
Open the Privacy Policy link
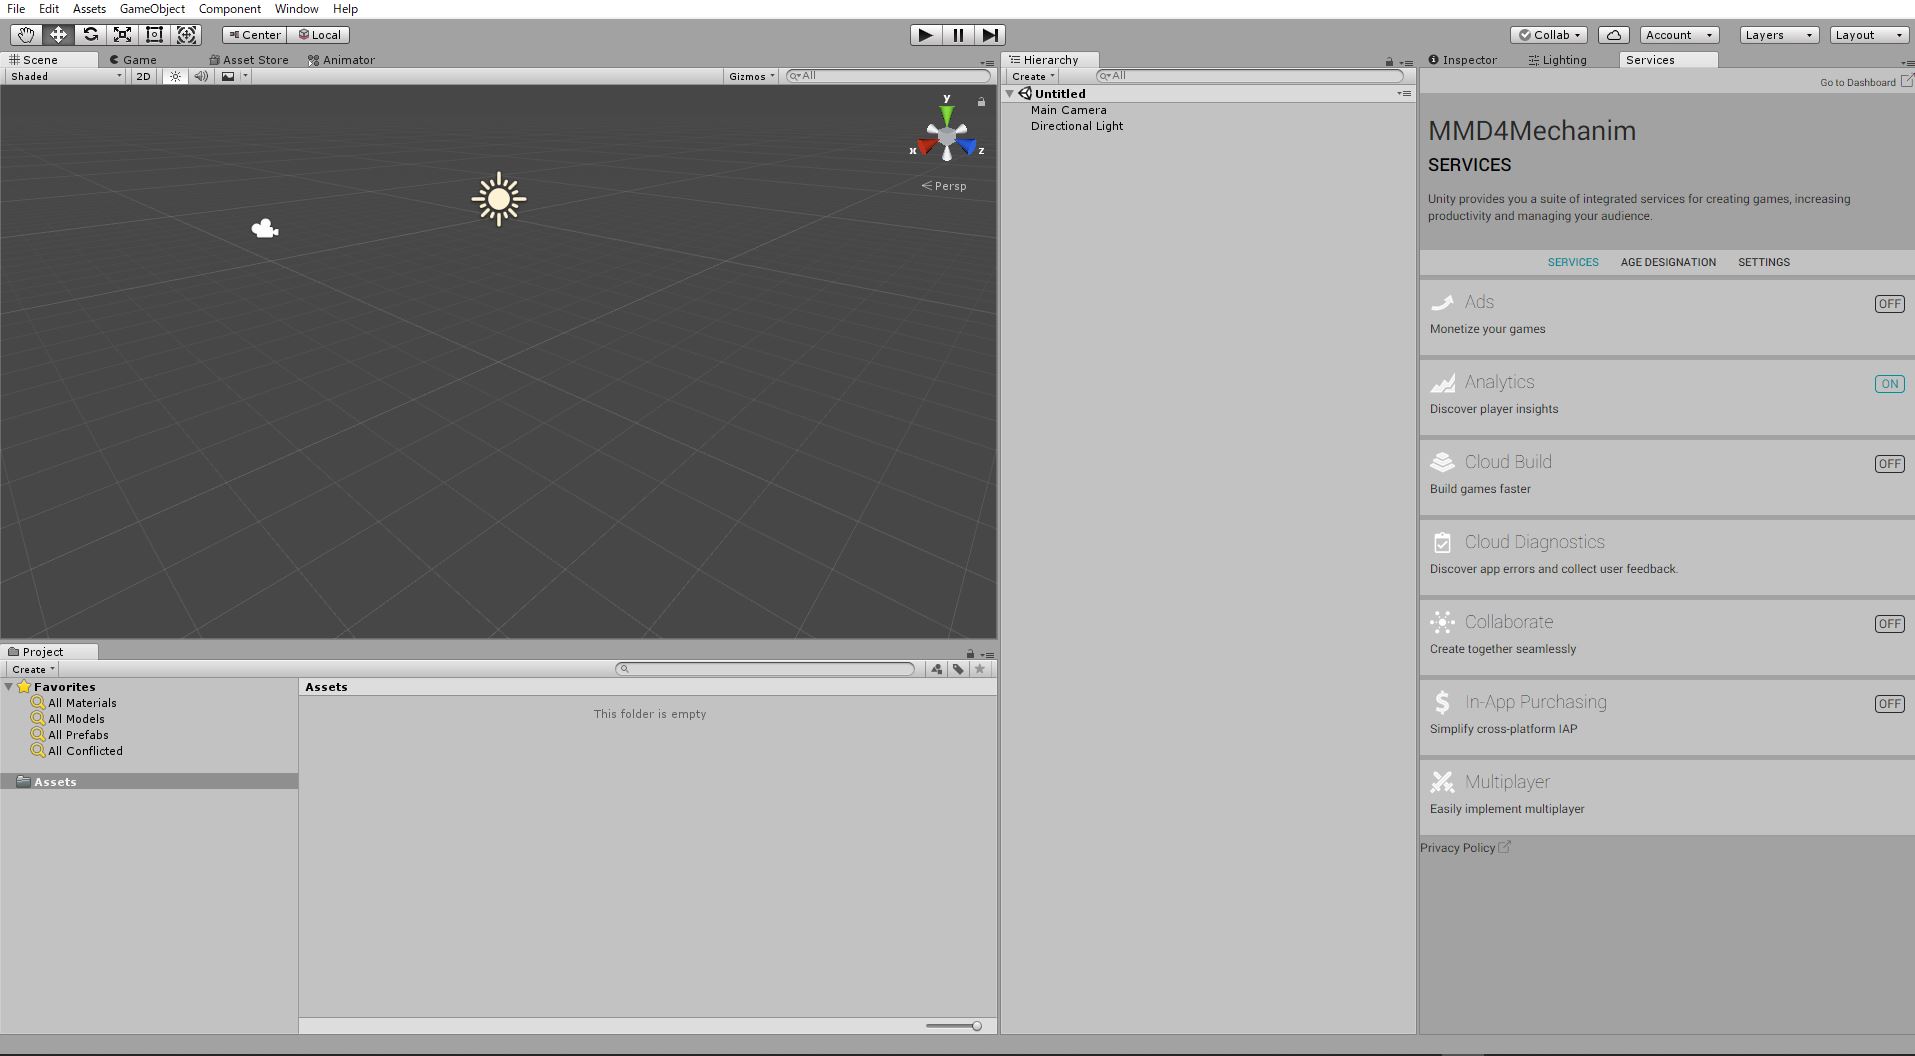[x=1465, y=848]
